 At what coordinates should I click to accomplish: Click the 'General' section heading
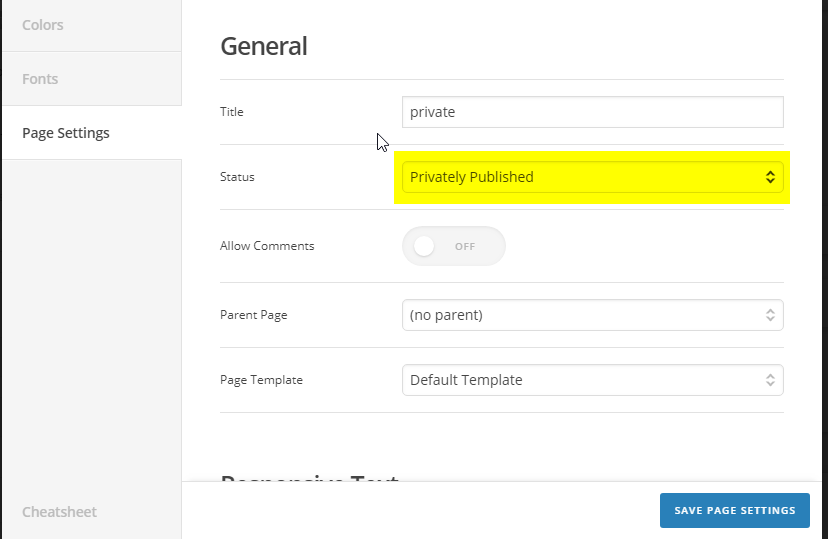[263, 46]
